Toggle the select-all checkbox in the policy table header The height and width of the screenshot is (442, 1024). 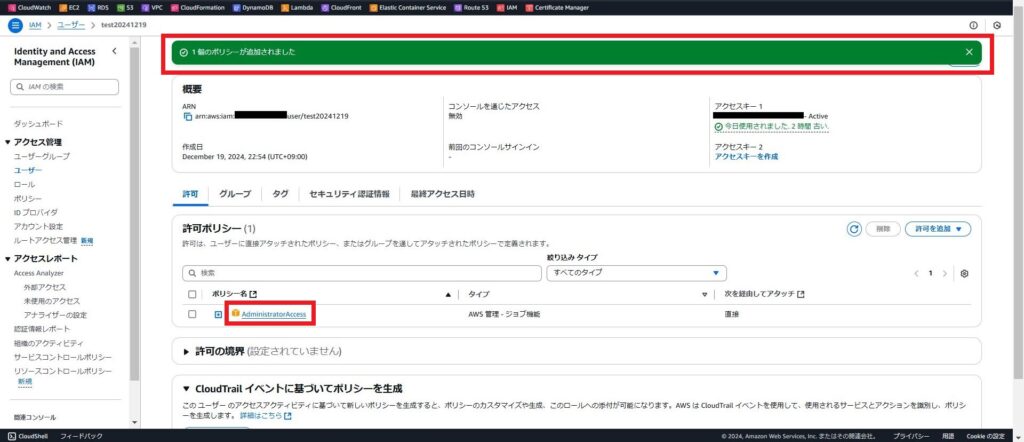193,294
